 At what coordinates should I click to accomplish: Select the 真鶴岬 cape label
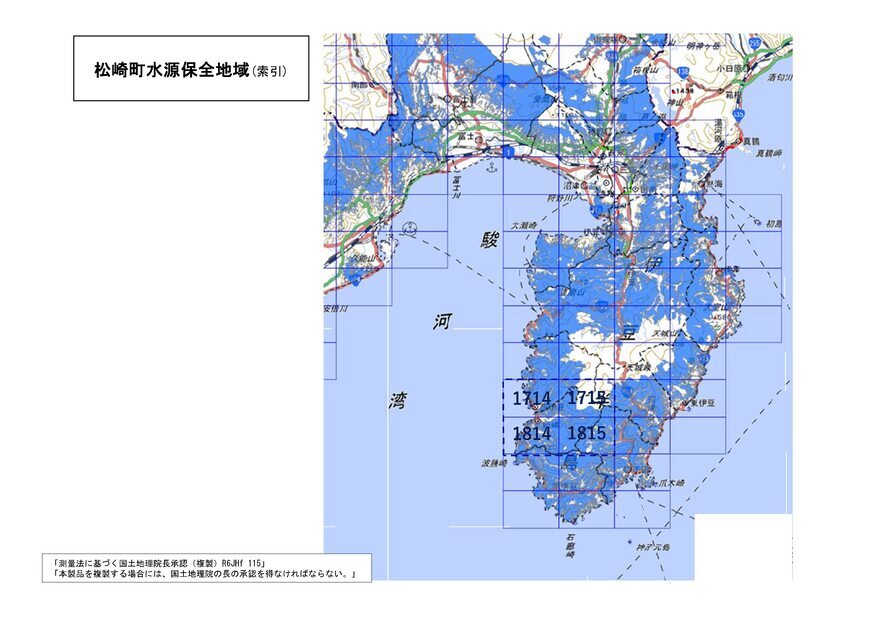click(768, 153)
